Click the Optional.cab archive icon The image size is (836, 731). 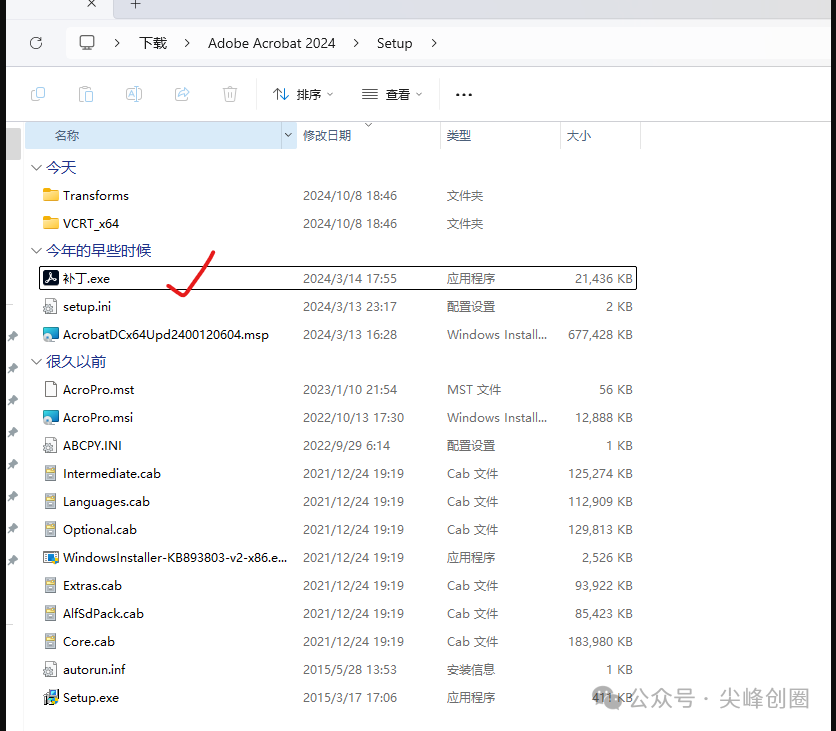pos(50,529)
